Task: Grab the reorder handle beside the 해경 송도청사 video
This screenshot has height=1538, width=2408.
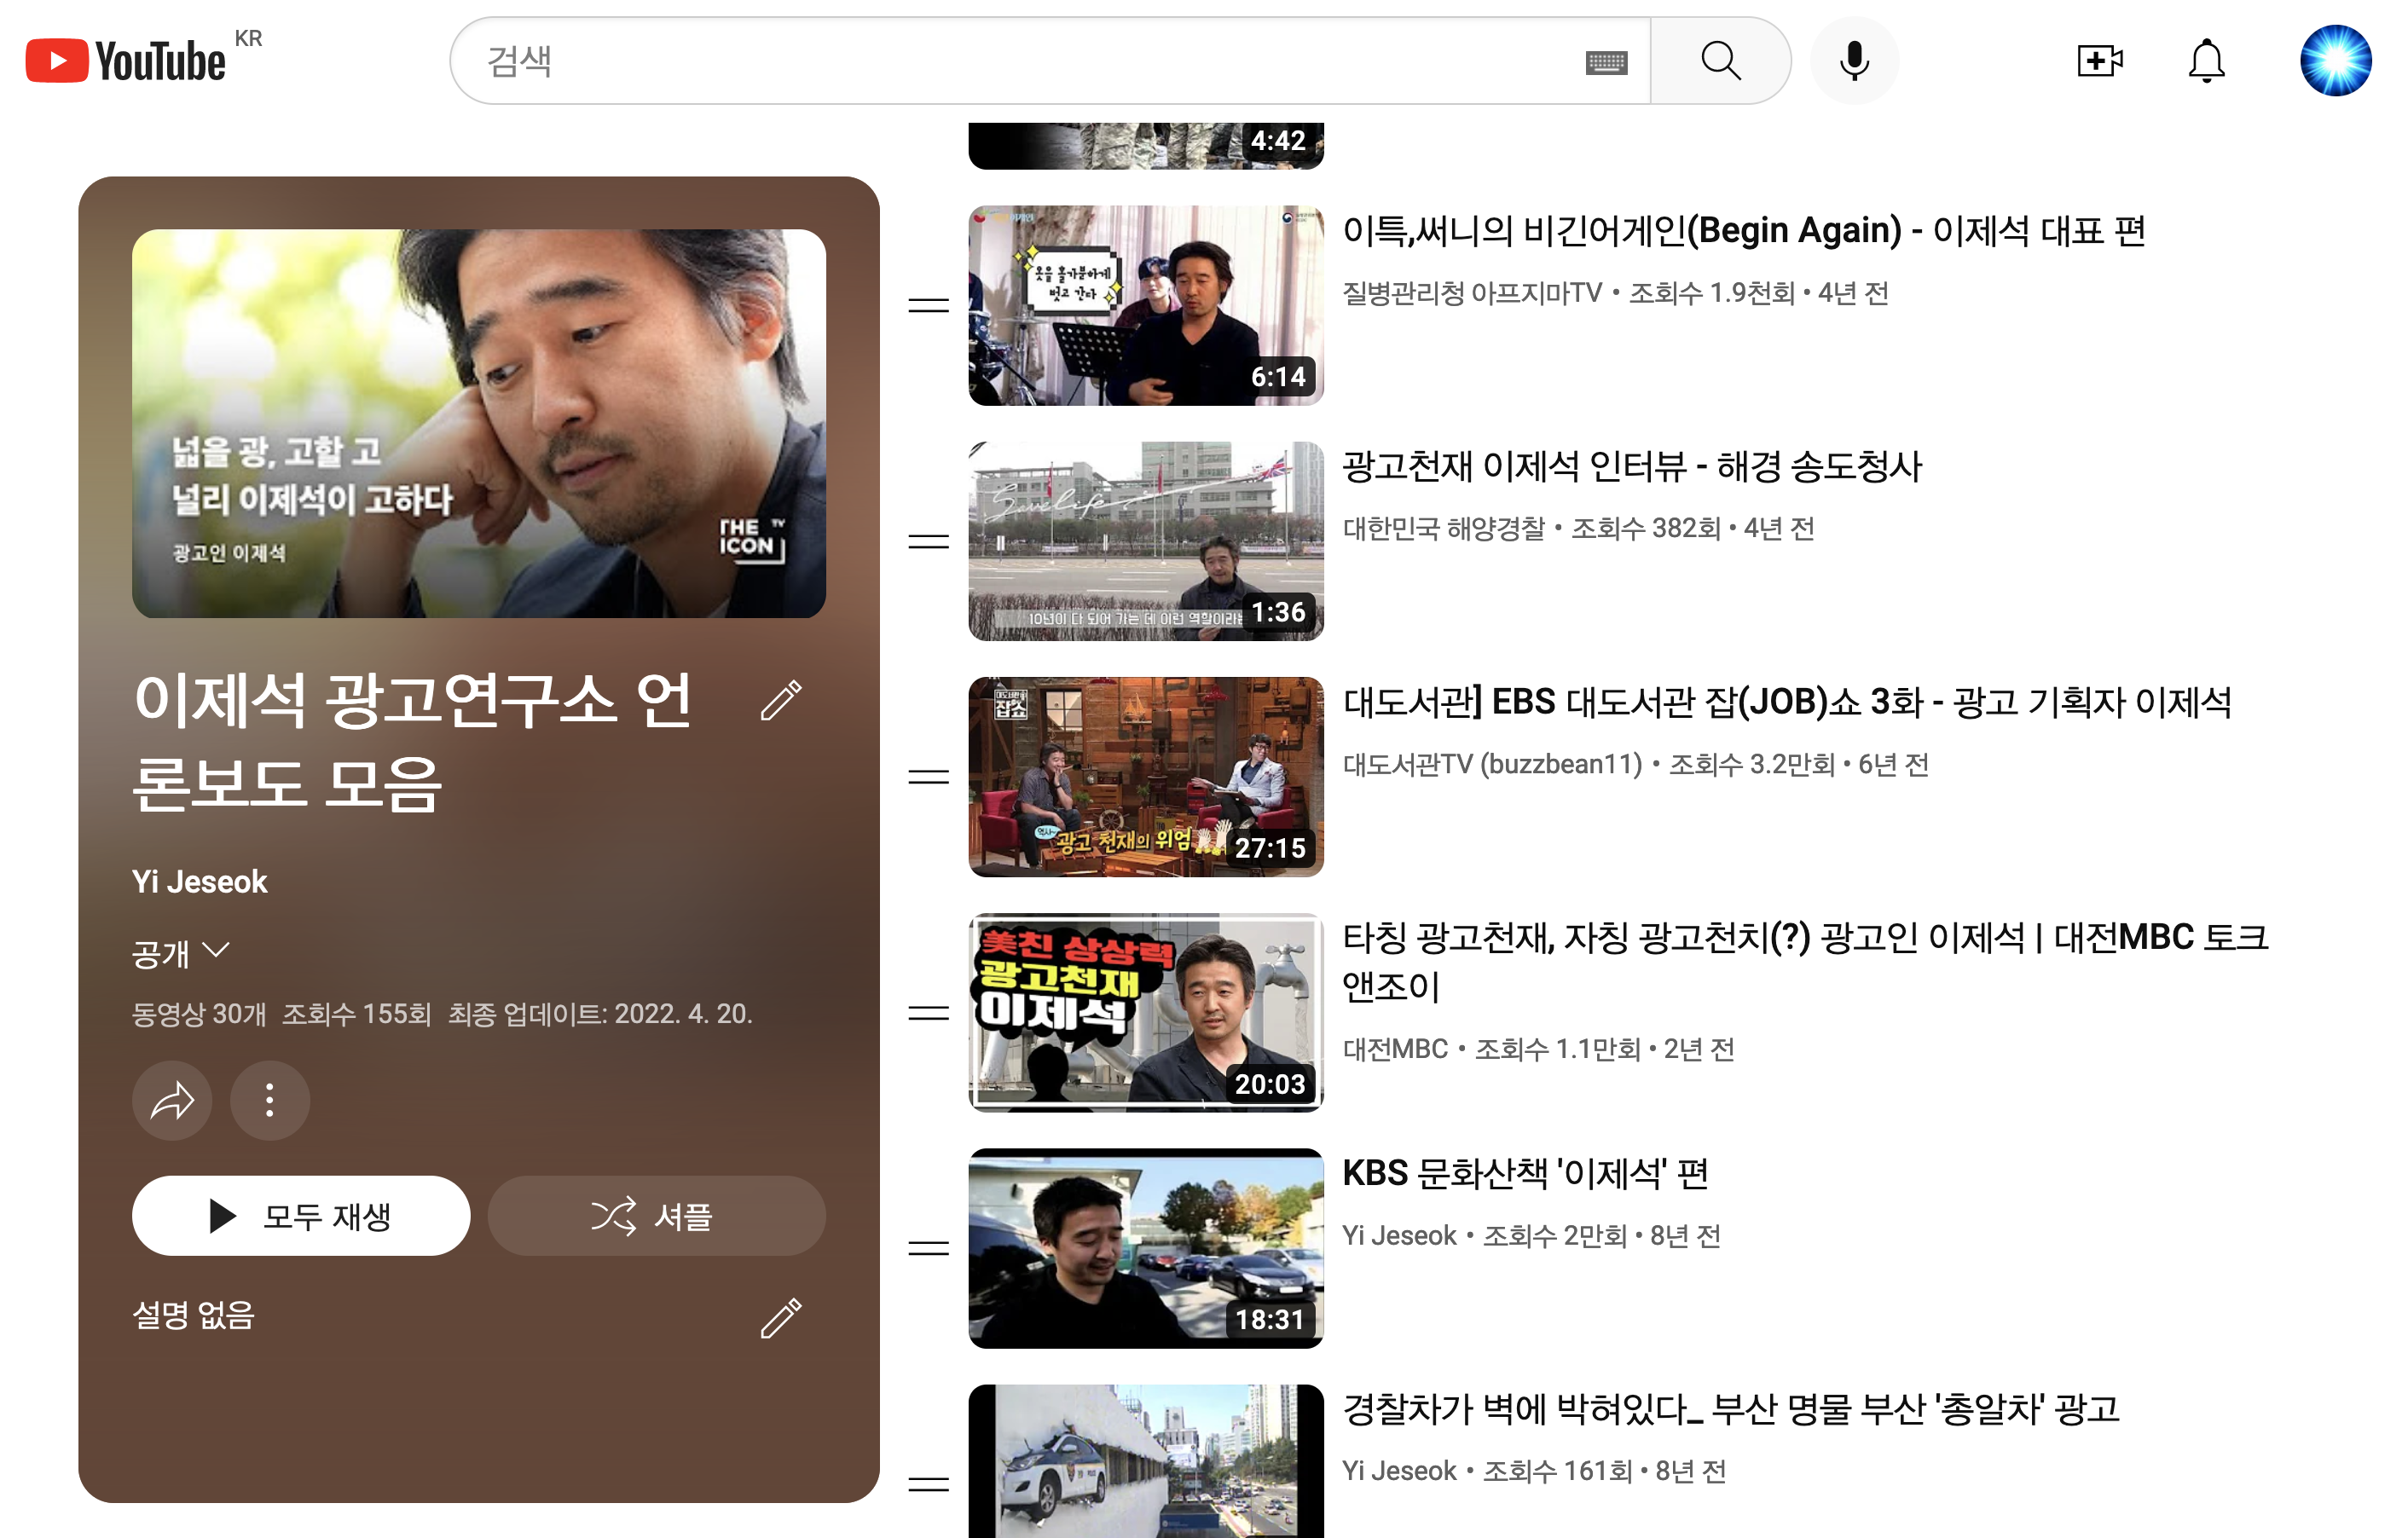Action: pyautogui.click(x=929, y=541)
